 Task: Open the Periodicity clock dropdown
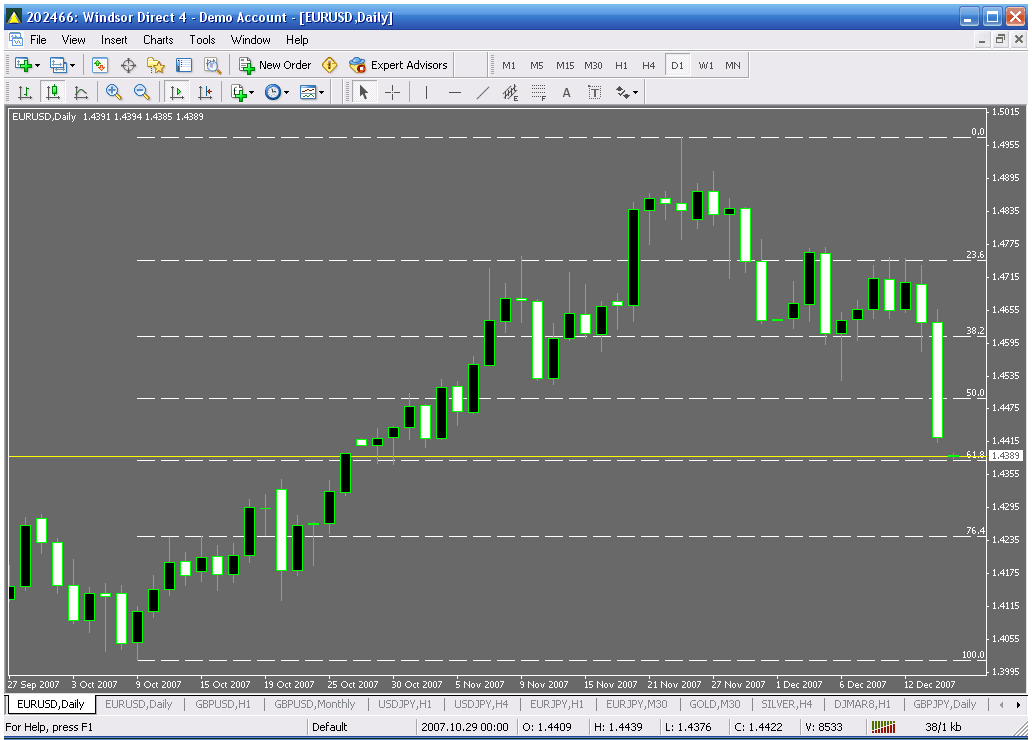click(277, 92)
